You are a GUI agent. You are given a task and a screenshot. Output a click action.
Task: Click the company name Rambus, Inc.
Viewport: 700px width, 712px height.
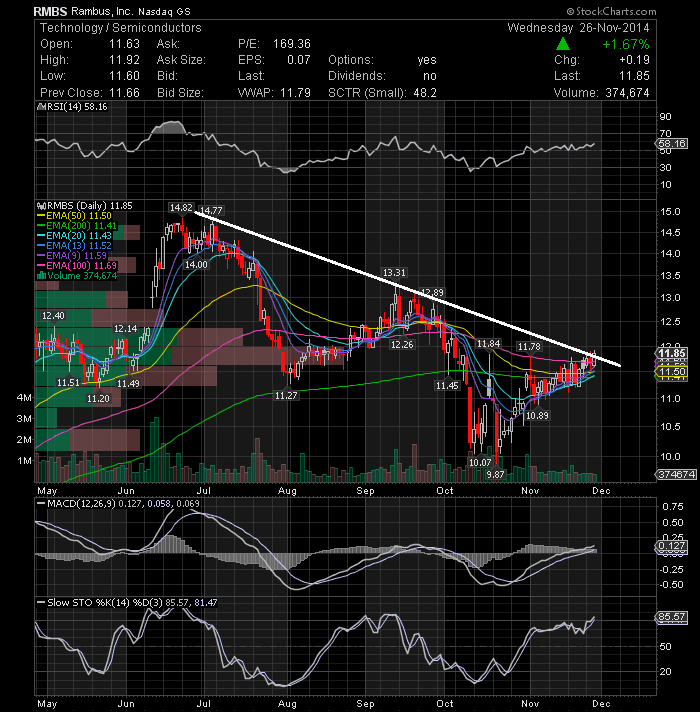pos(102,12)
